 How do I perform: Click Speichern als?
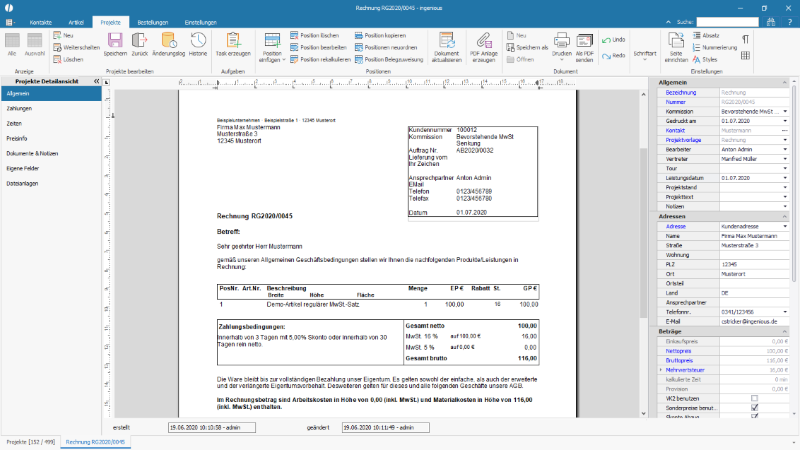[x=527, y=47]
